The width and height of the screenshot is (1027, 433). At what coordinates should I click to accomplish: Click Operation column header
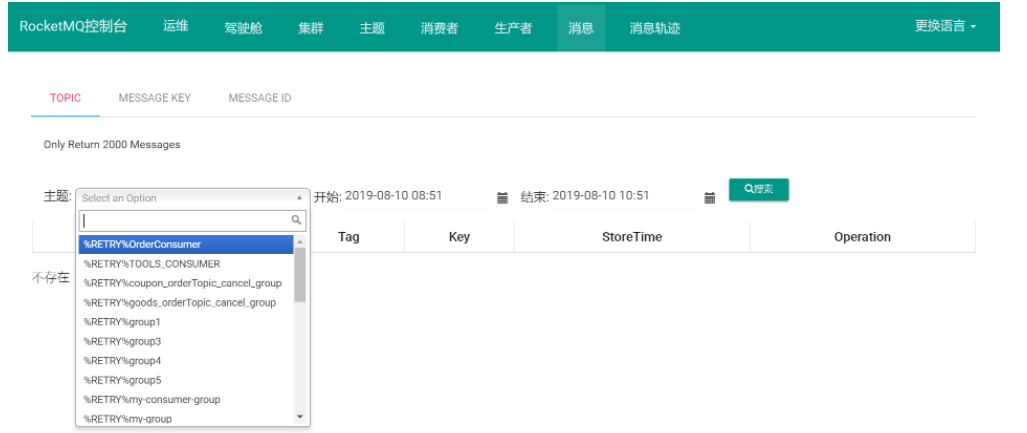coord(863,237)
